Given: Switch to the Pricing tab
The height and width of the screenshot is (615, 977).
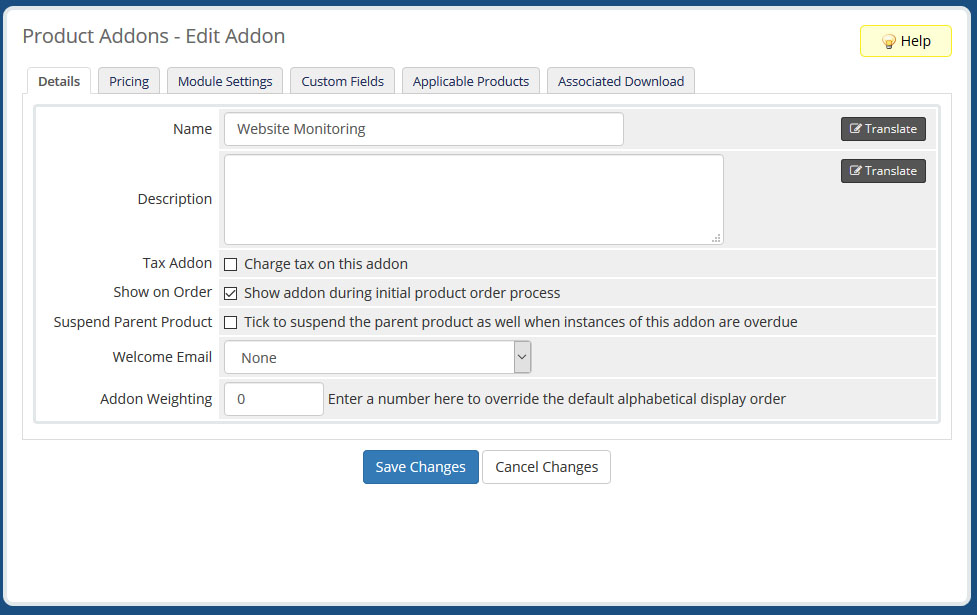Looking at the screenshot, I should (x=128, y=81).
